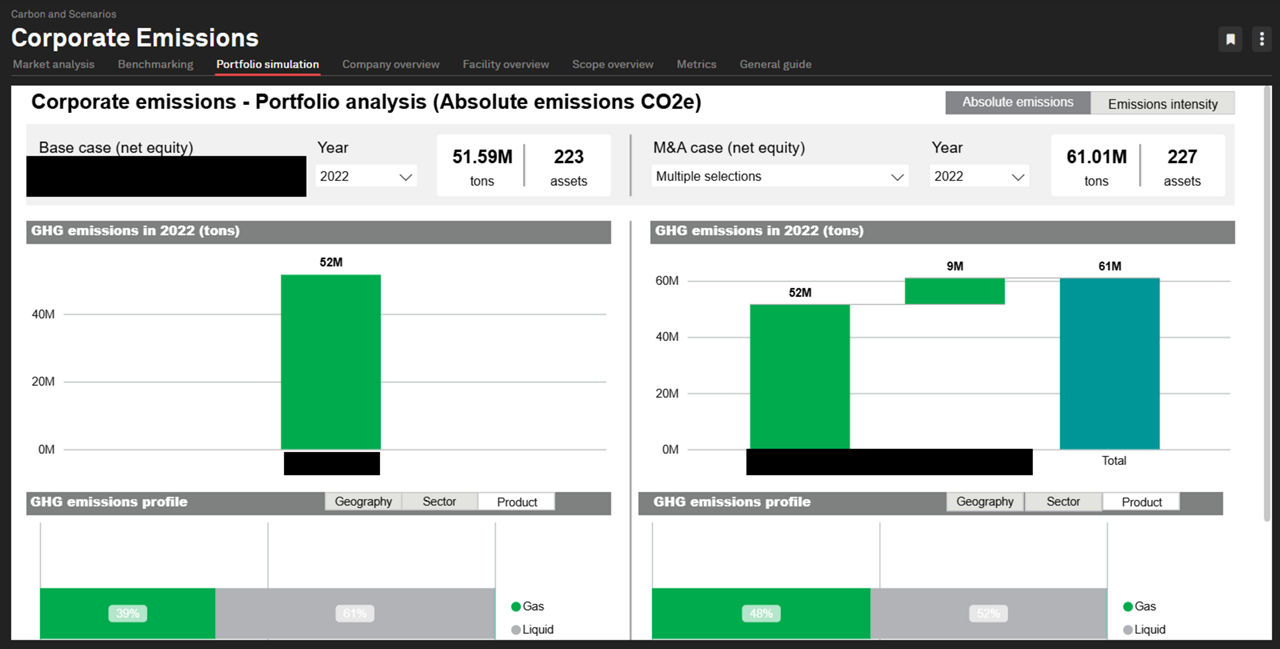
Task: Open the Benchmarking tab
Action: click(x=155, y=64)
